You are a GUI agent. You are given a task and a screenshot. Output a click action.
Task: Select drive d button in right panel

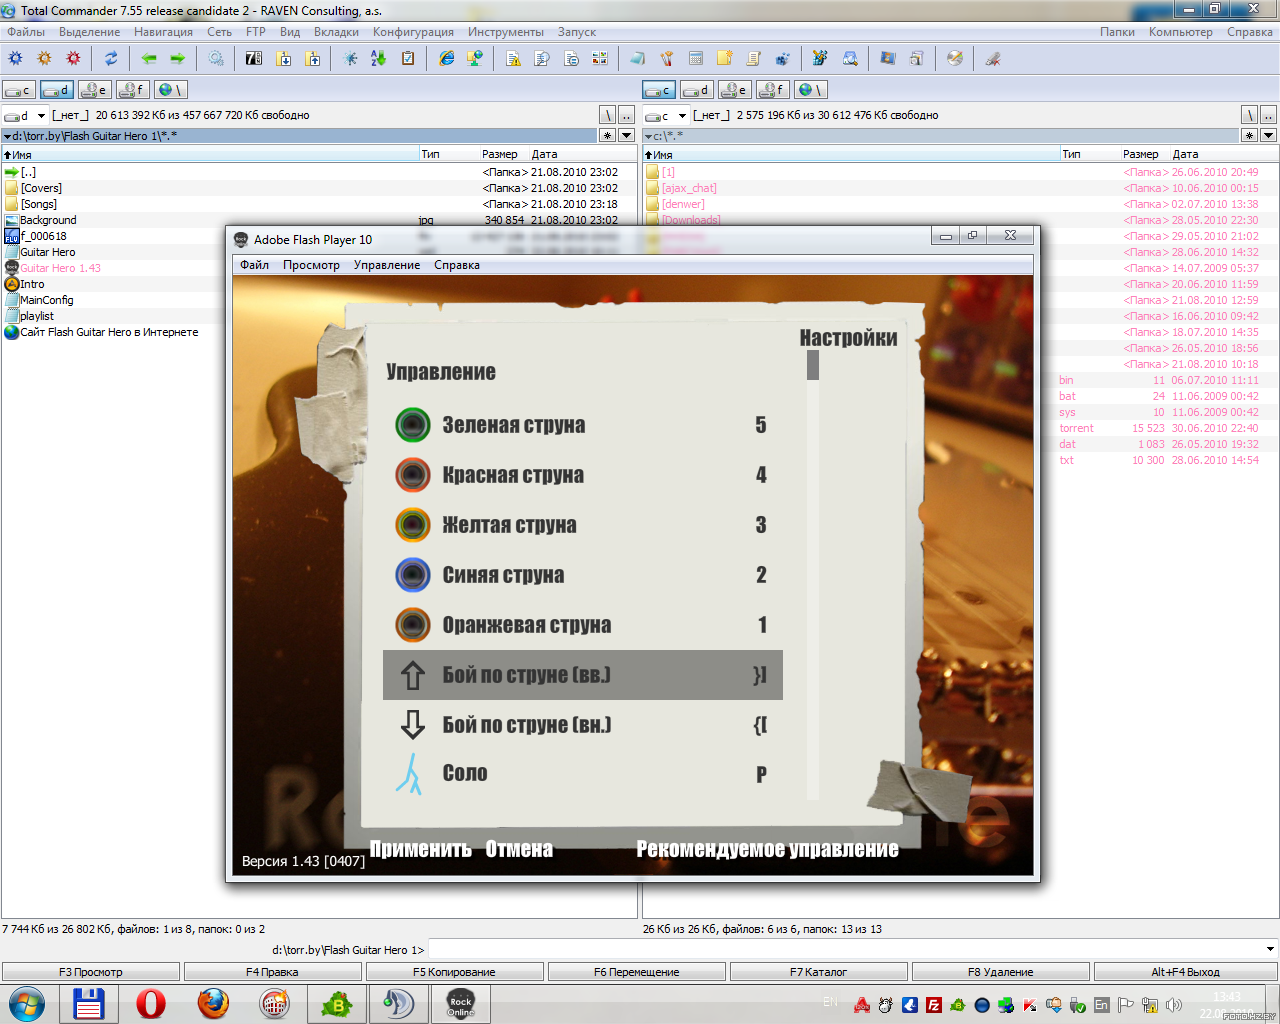pyautogui.click(x=697, y=90)
